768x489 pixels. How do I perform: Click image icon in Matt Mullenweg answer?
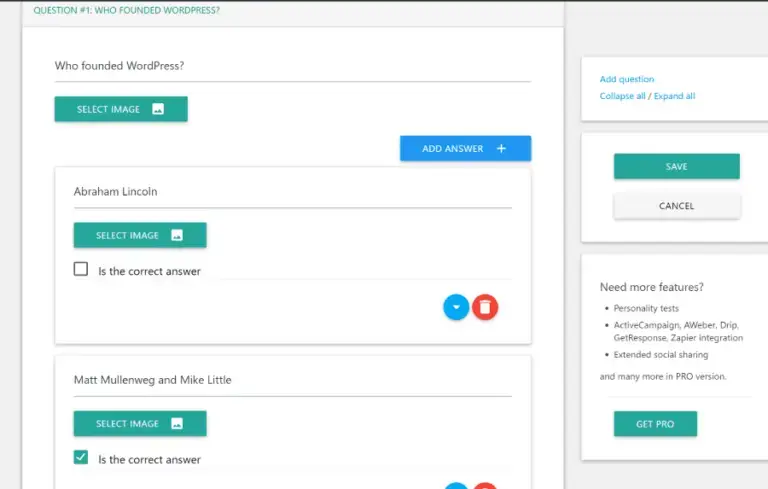tap(177, 423)
